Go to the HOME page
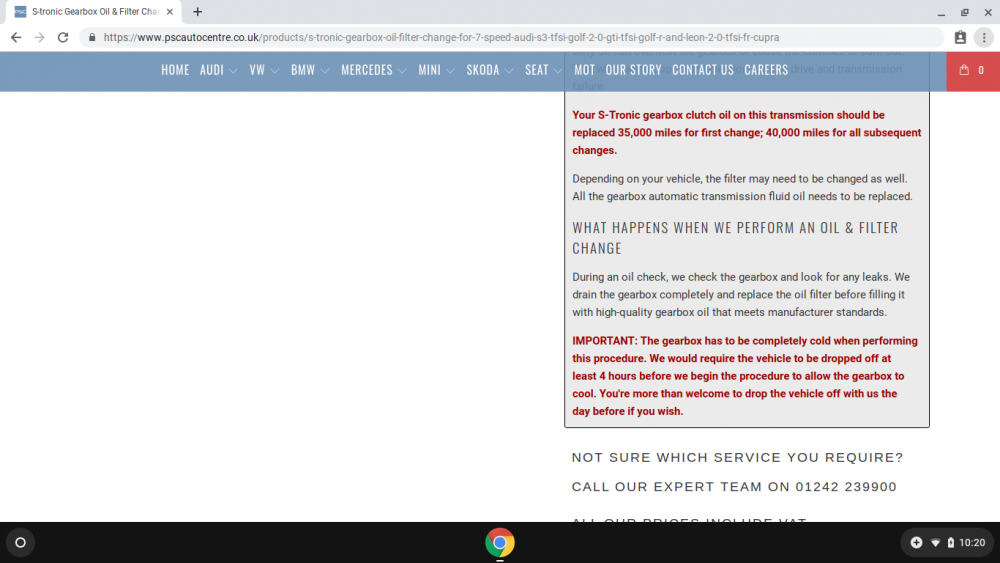 (175, 69)
